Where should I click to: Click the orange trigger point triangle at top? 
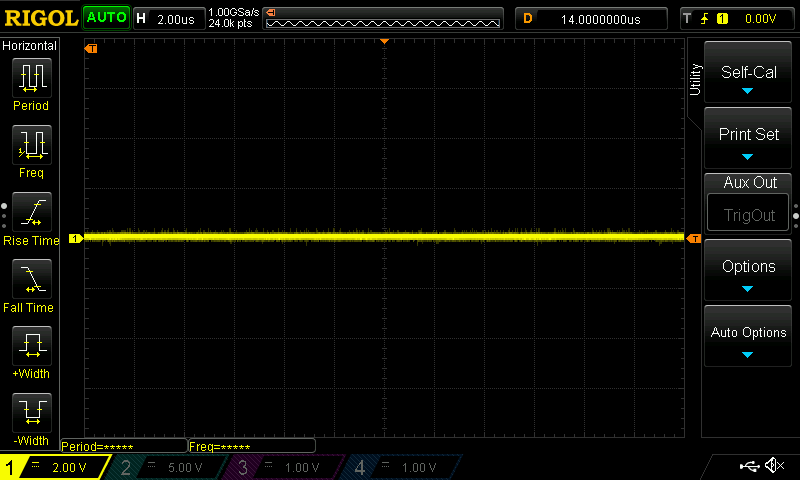click(x=385, y=41)
